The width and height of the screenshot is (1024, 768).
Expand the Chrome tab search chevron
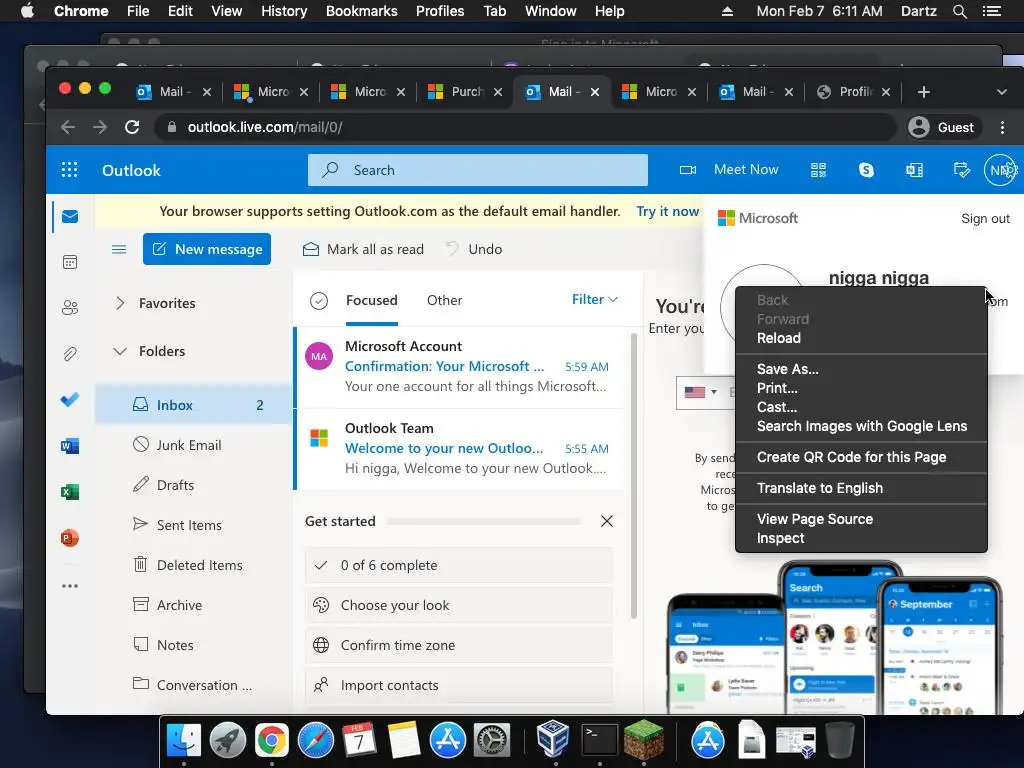(1002, 92)
